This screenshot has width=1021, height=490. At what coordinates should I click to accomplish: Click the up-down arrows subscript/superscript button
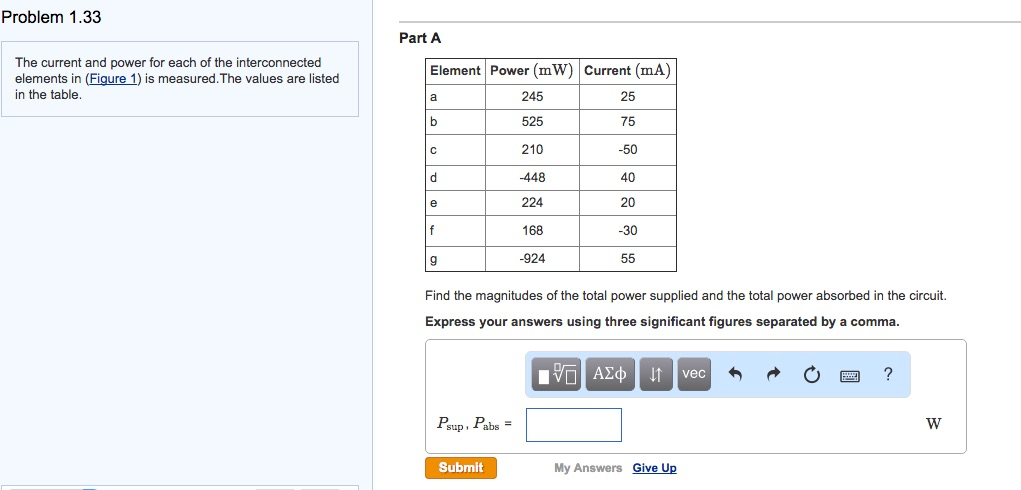[656, 374]
